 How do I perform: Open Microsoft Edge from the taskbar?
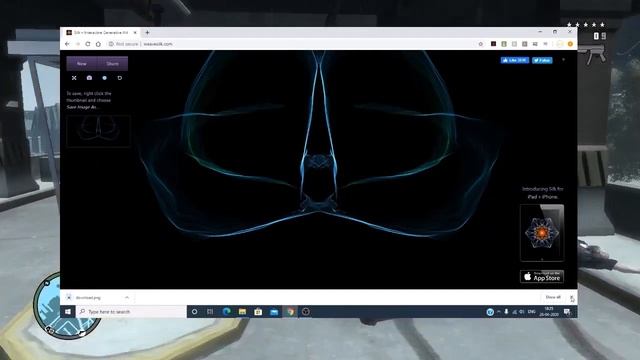coord(227,312)
